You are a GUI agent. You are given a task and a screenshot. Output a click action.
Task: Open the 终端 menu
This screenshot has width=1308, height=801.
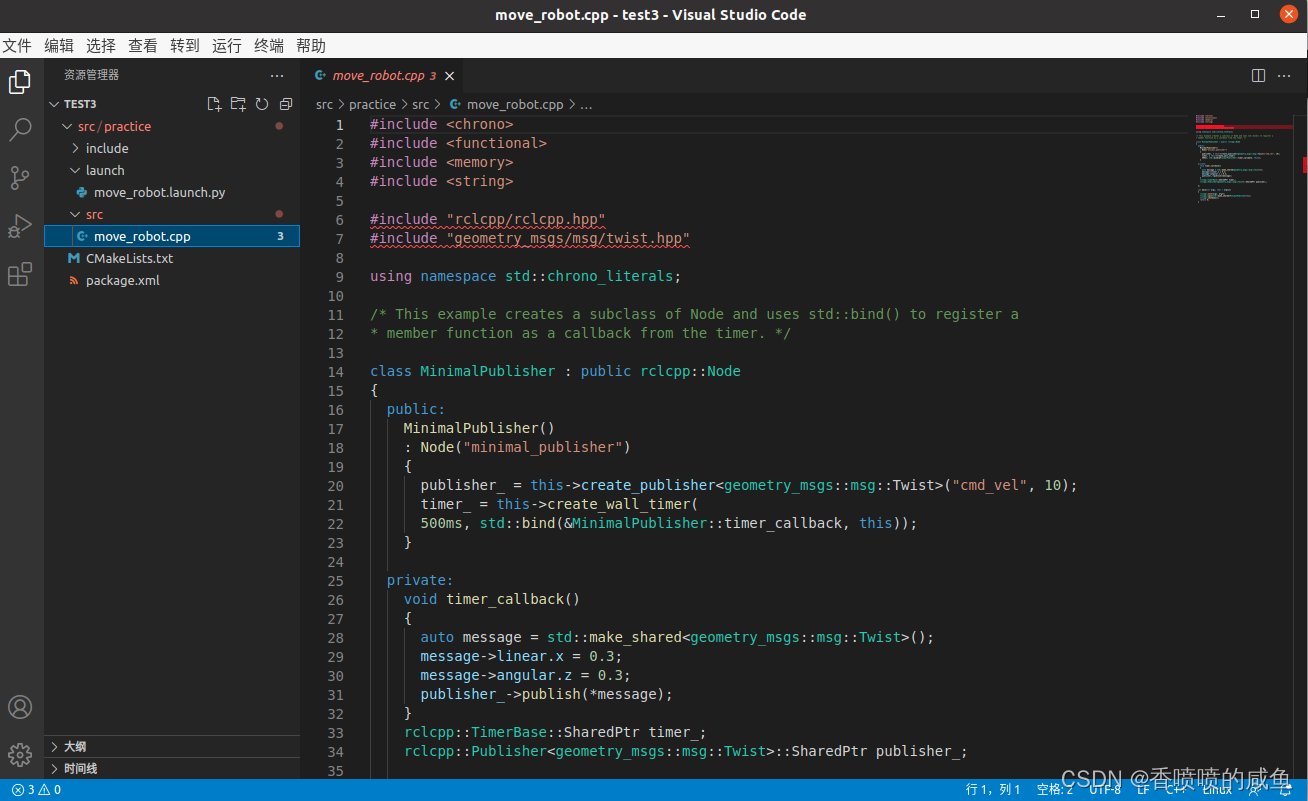(269, 46)
